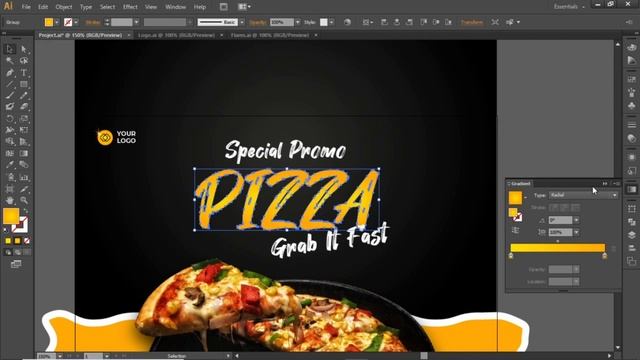The height and width of the screenshot is (360, 640).
Task: Switch to the Flares.ai document tab
Action: tap(270, 35)
